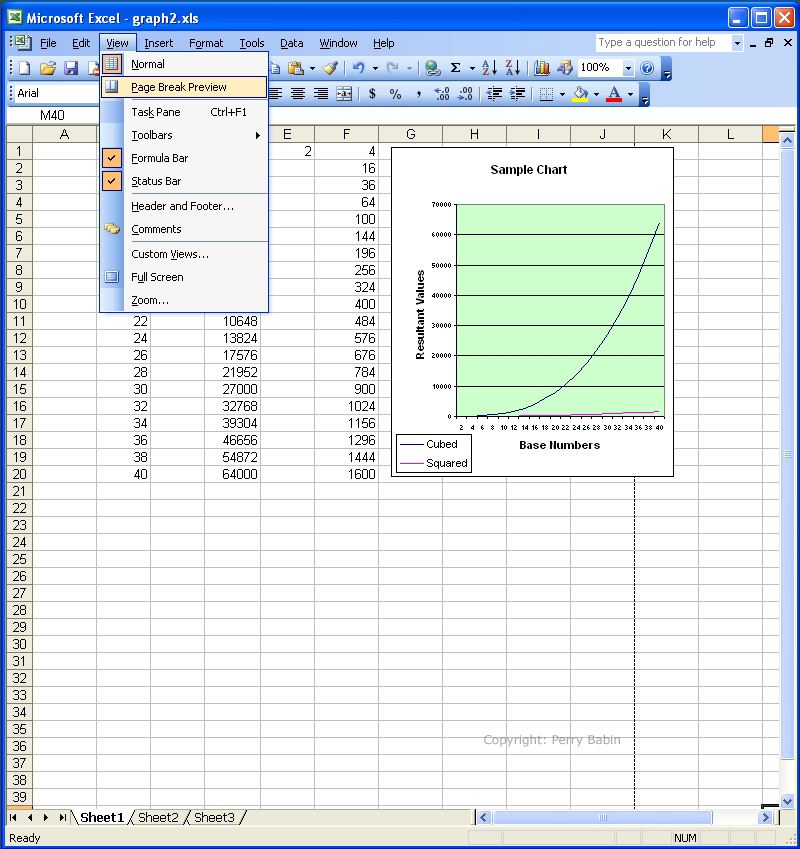The width and height of the screenshot is (800, 849).
Task: Select column G header
Action: coord(411,134)
